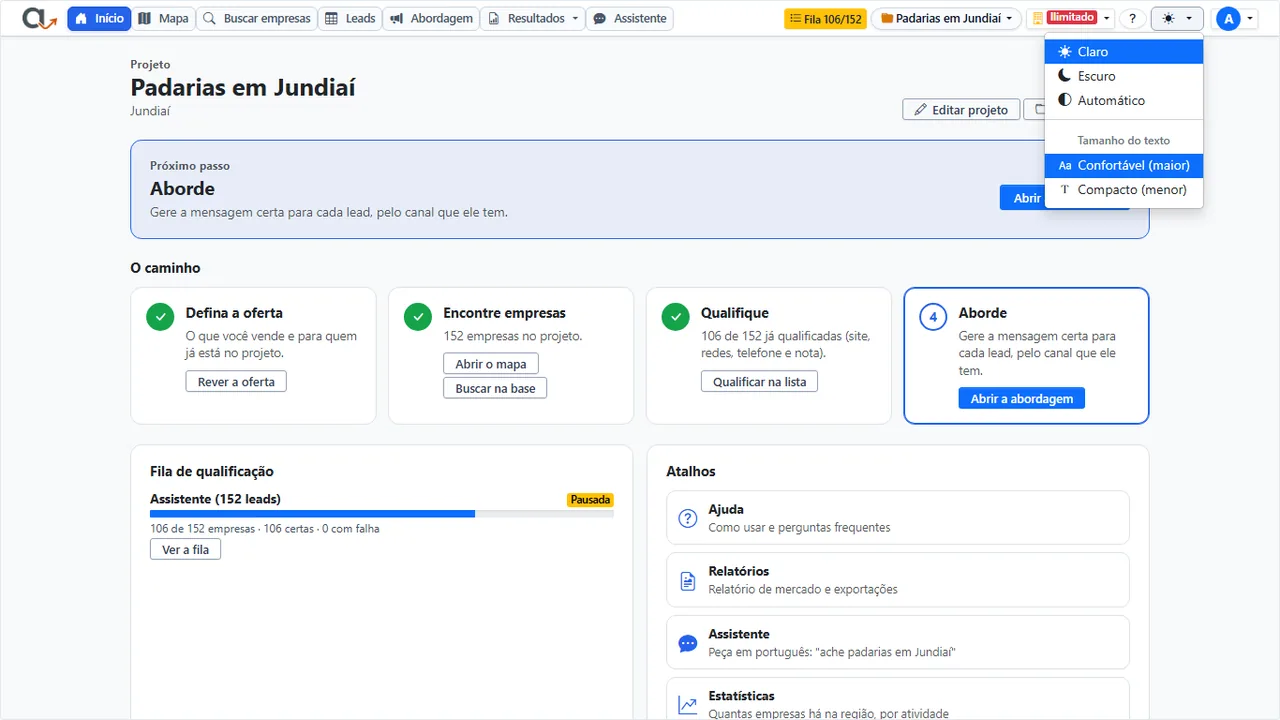Open the Assistente chat from the navbar
This screenshot has width=1280, height=720.
(x=630, y=18)
